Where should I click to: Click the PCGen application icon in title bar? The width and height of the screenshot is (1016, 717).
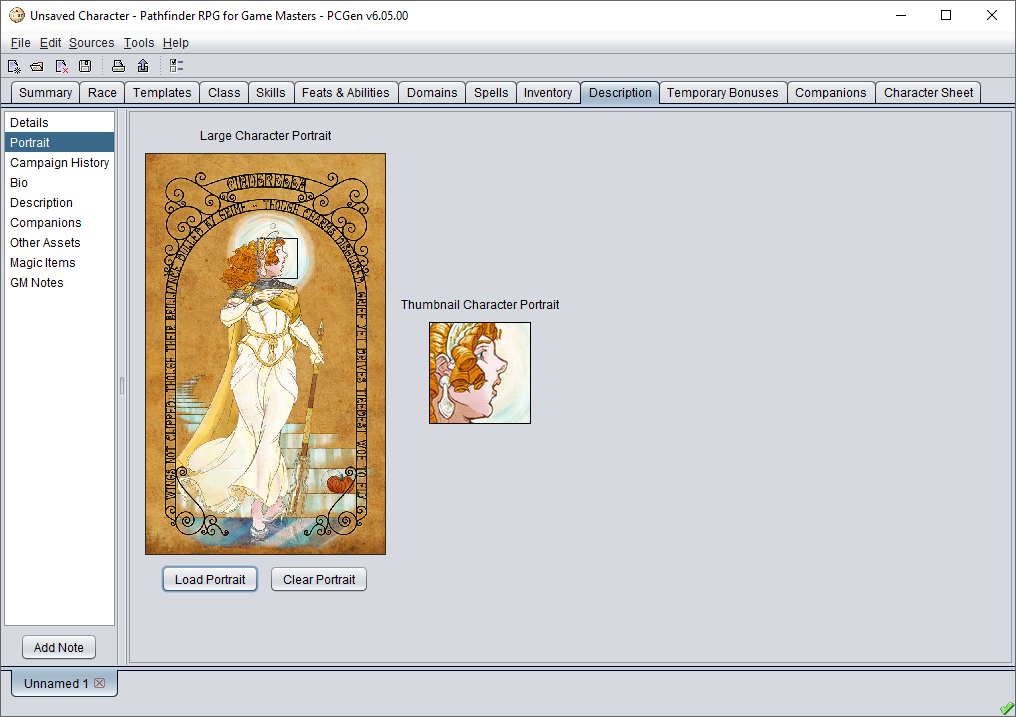[17, 15]
